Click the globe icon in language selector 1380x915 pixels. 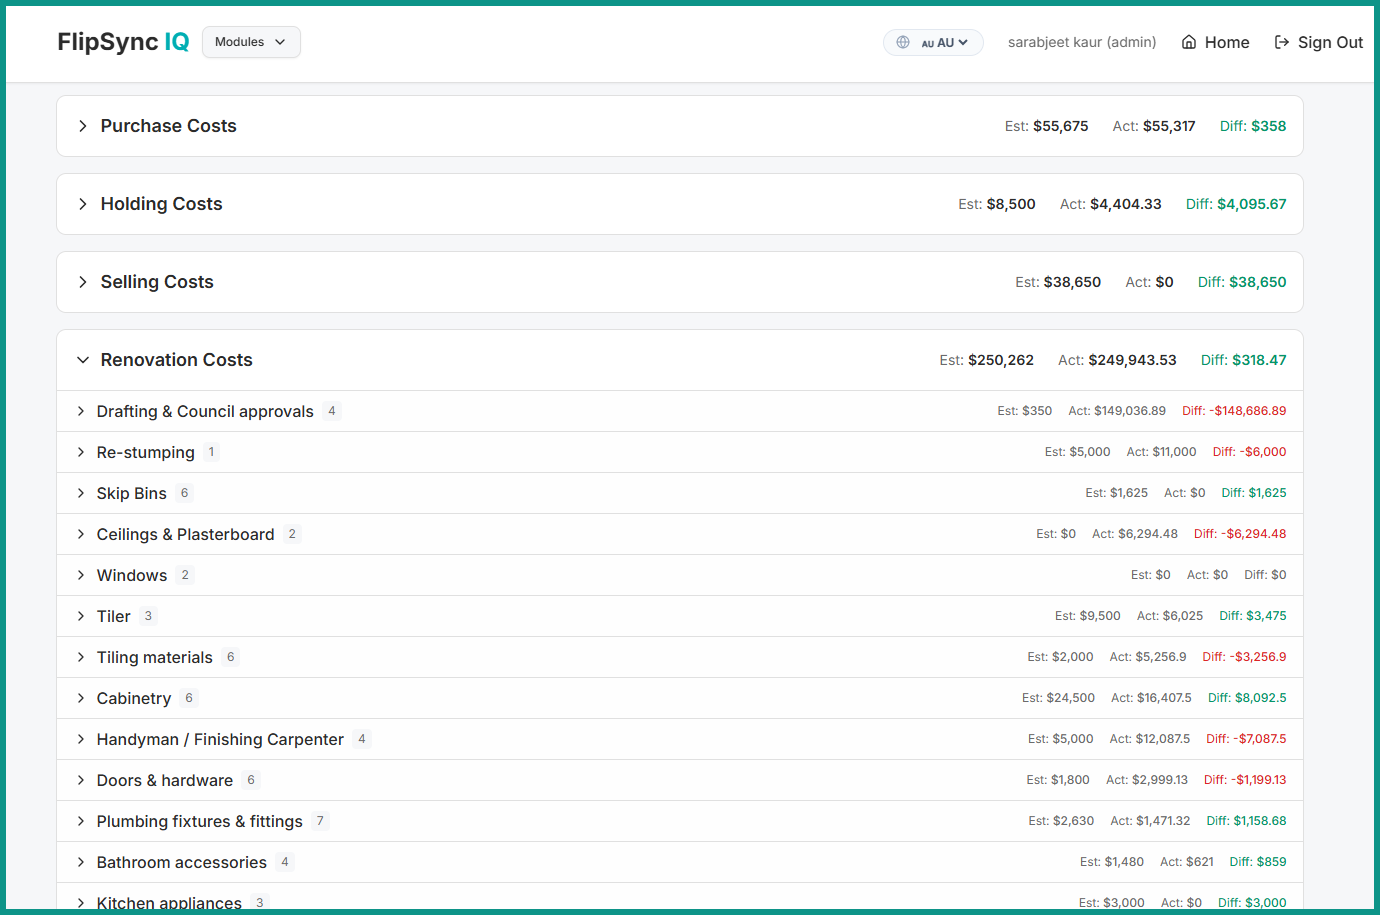(x=903, y=42)
